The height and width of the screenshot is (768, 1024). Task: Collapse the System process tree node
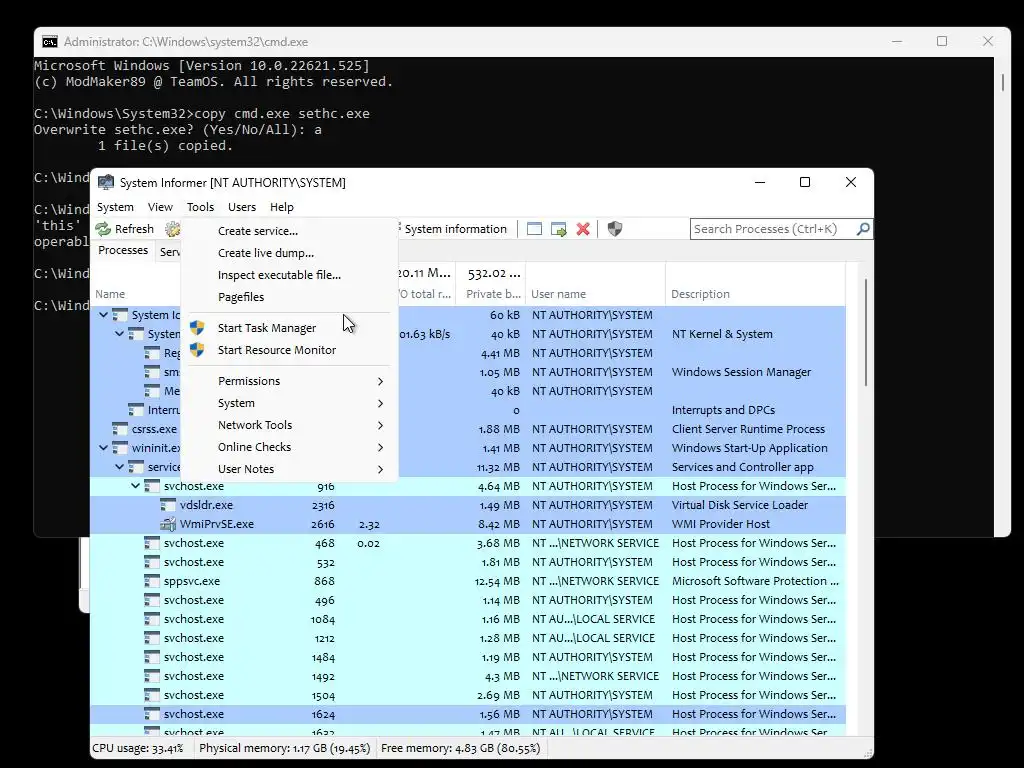coord(120,334)
